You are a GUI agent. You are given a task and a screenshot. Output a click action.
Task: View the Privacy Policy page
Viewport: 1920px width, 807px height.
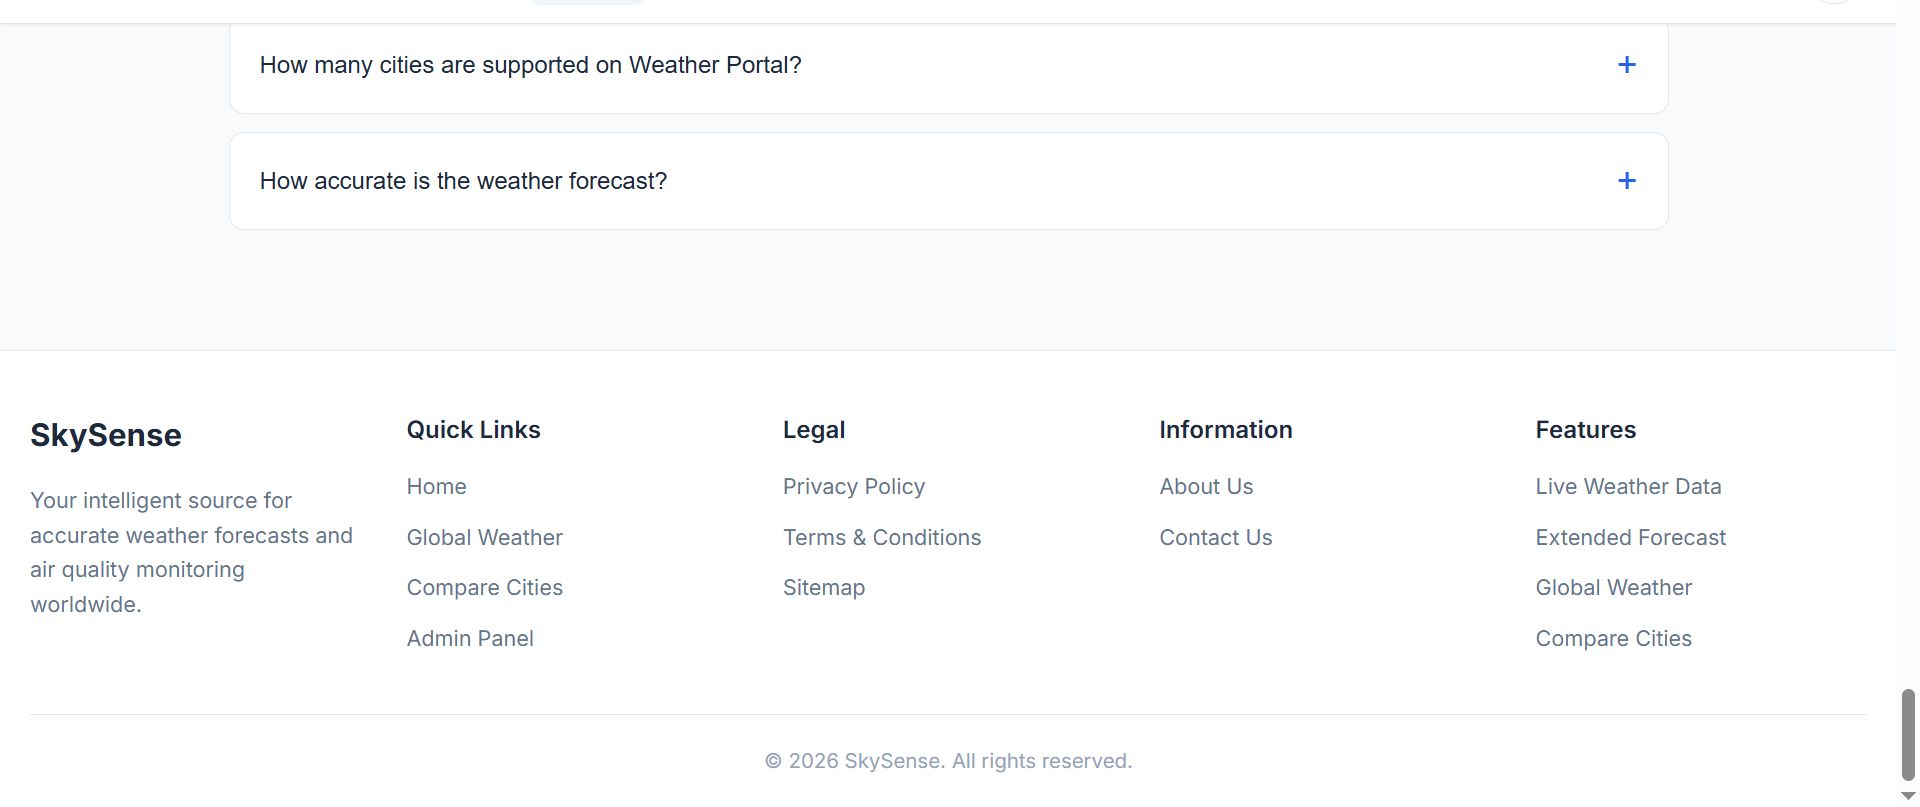point(853,487)
